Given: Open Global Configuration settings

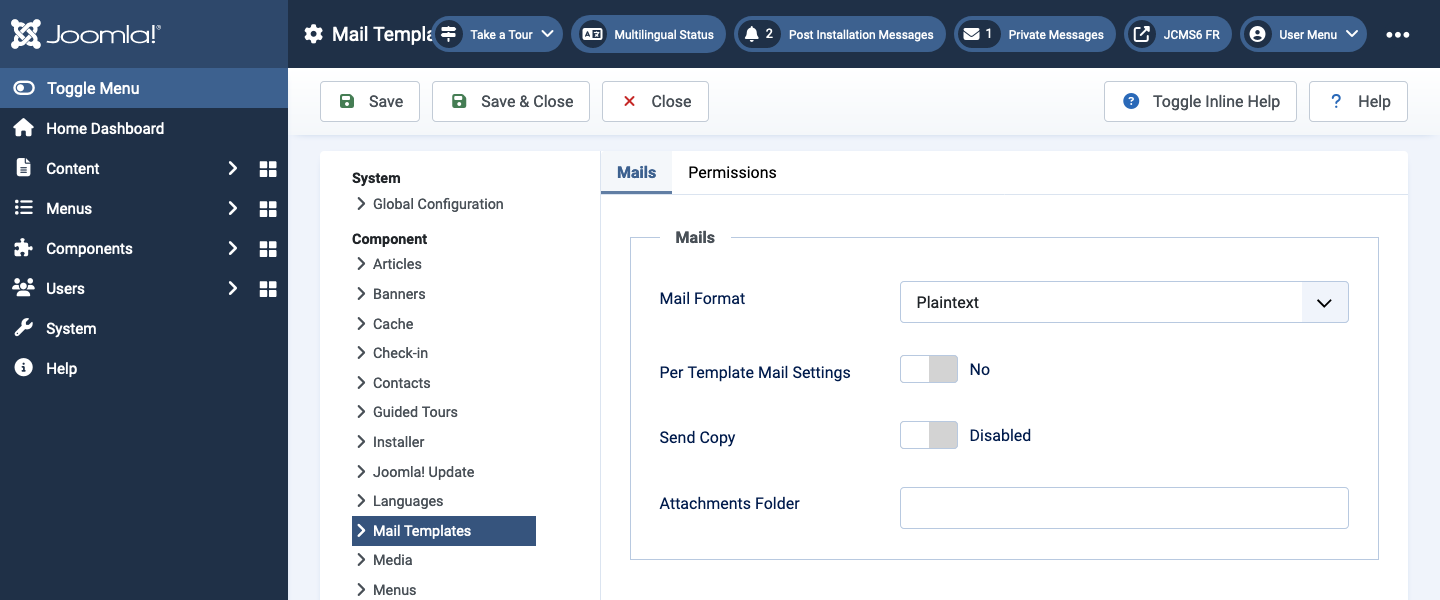Looking at the screenshot, I should pos(438,204).
